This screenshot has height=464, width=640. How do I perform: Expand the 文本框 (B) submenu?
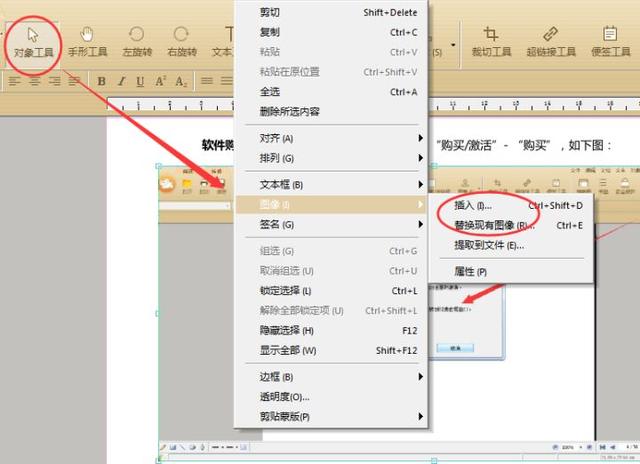(331, 184)
